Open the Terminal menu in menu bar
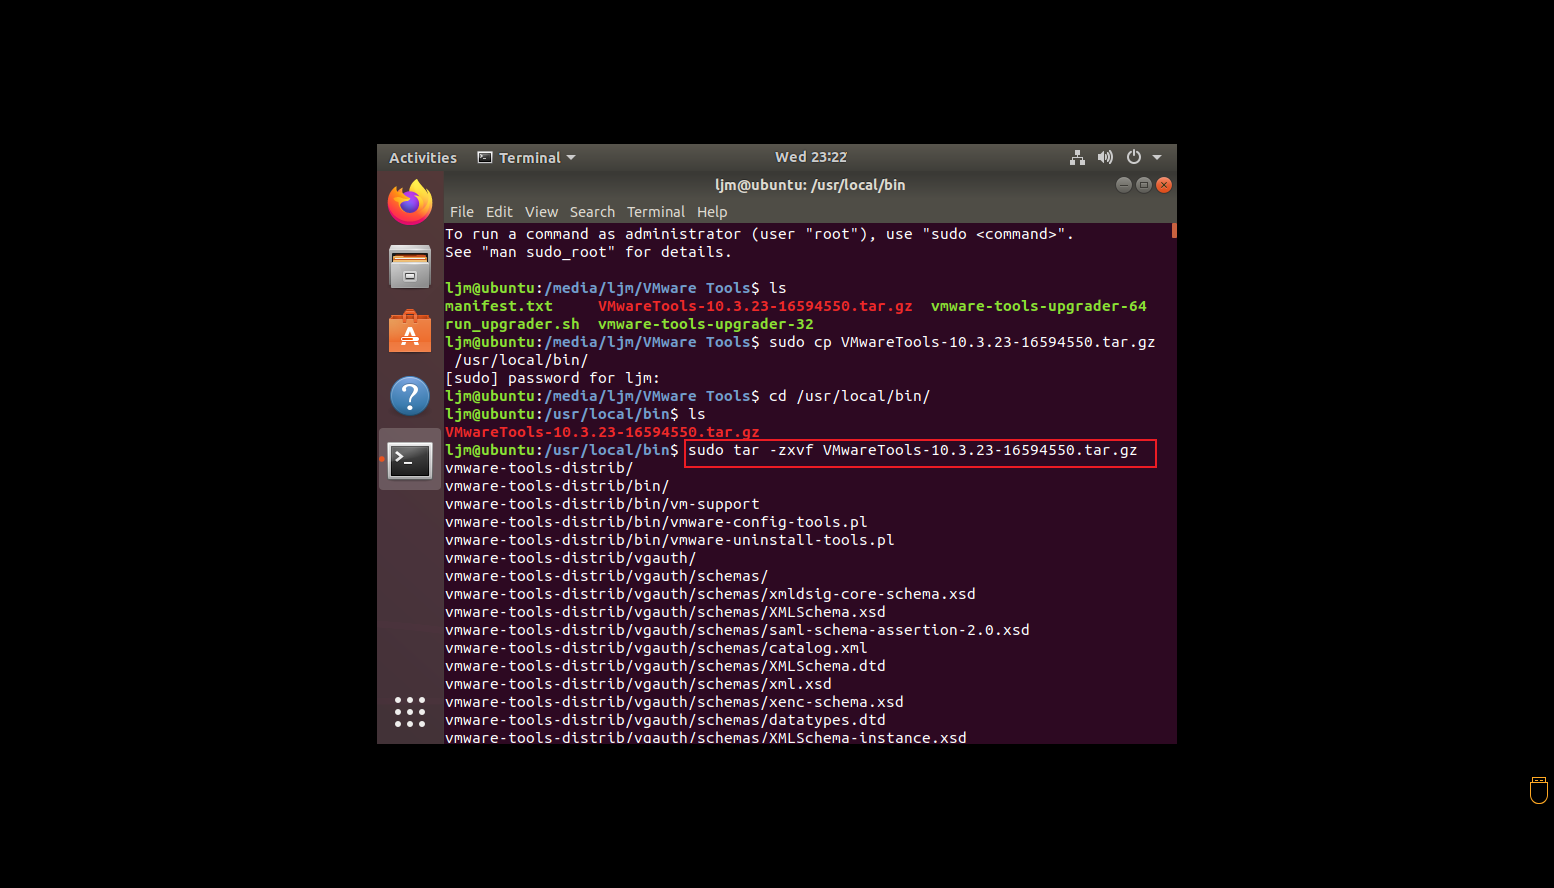The height and width of the screenshot is (888, 1554). pyautogui.click(x=656, y=212)
